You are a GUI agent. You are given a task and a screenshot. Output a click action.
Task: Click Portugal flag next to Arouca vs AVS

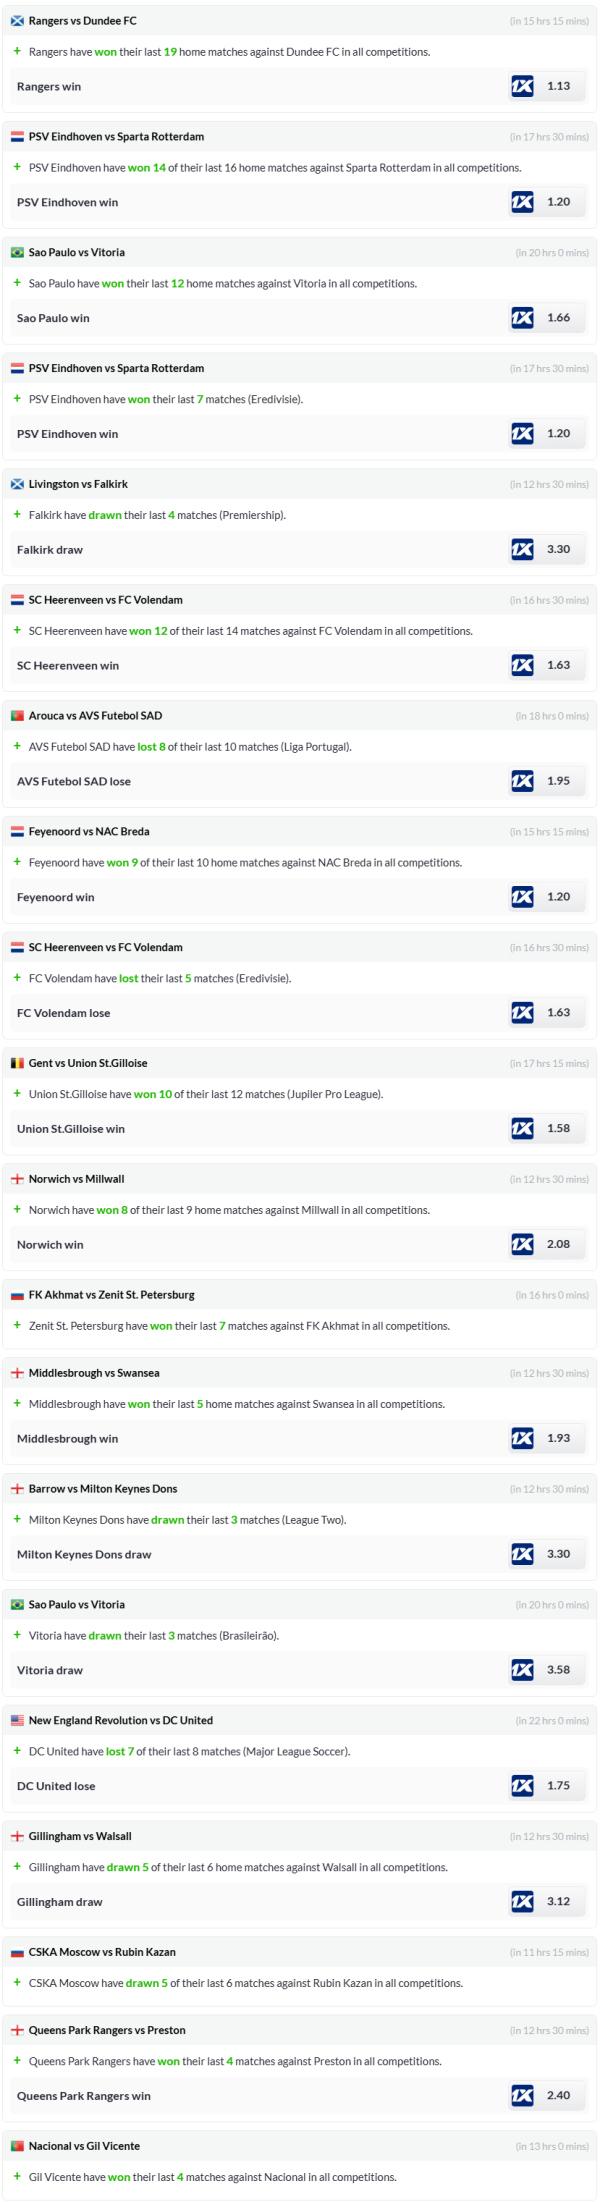coord(17,716)
